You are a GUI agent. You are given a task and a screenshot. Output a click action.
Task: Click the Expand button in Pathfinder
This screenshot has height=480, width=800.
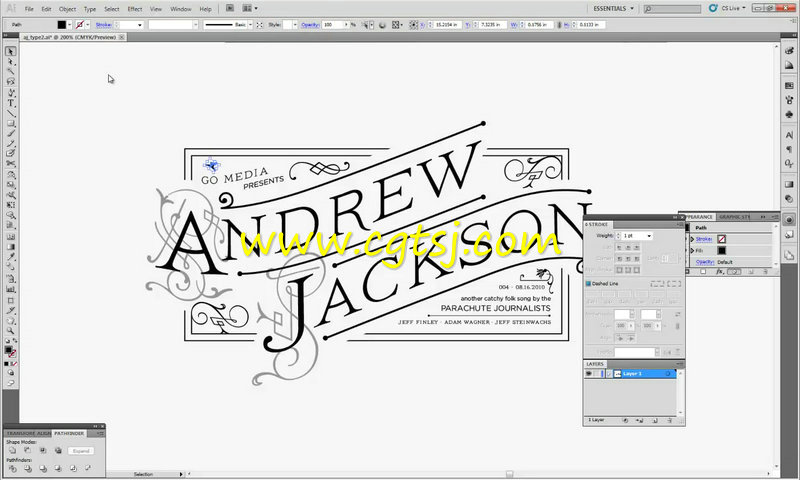pyautogui.click(x=81, y=451)
